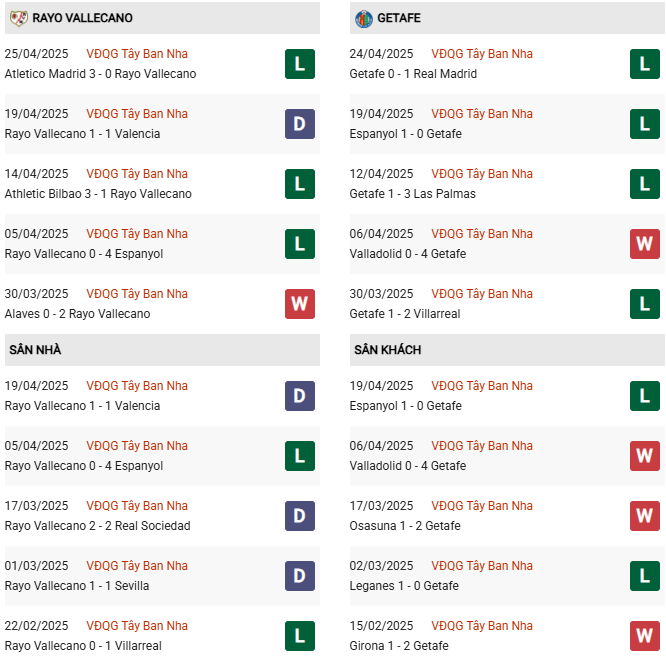The height and width of the screenshot is (659, 666).
Task: Click the W badge for Osasuna 1-2 Getafe
Action: point(645,516)
